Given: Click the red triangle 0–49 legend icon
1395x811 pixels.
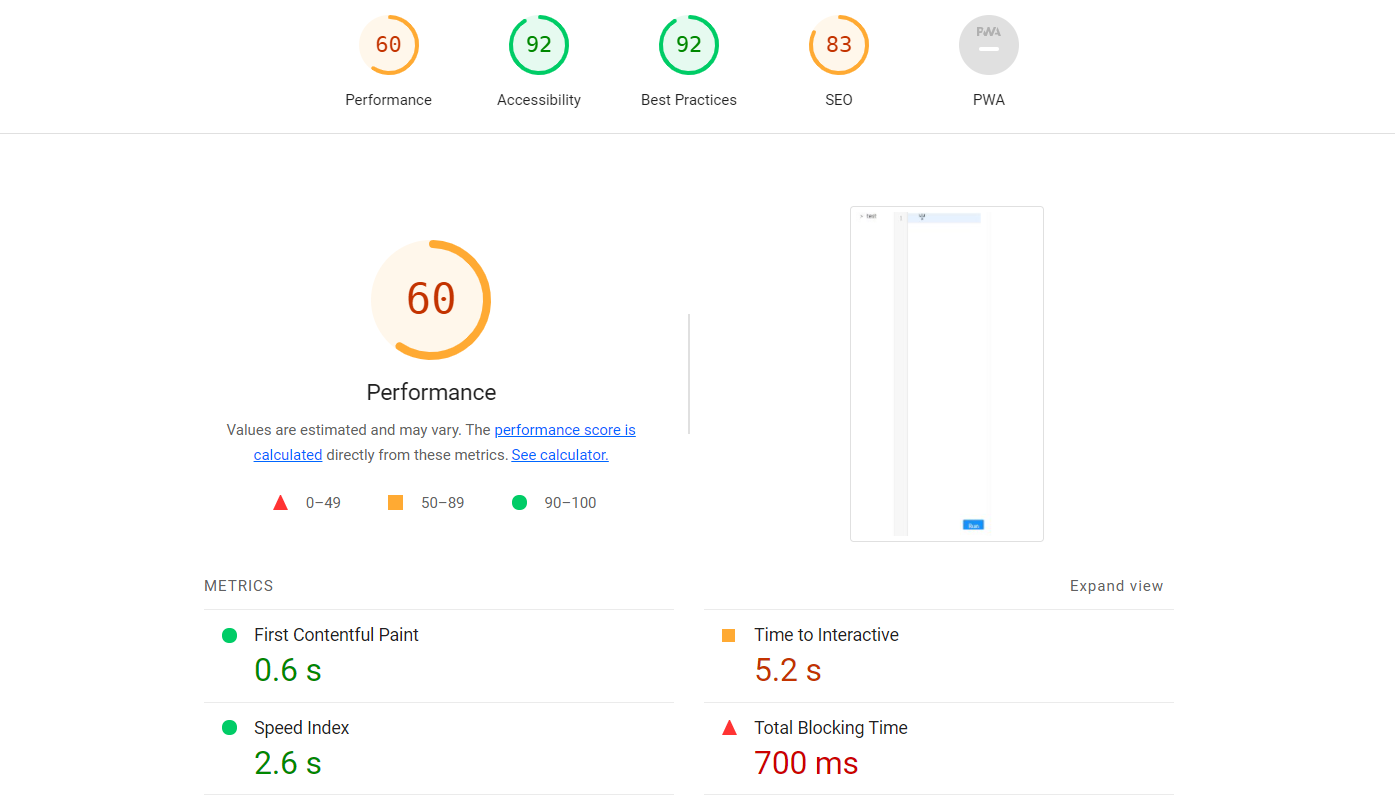Looking at the screenshot, I should pyautogui.click(x=280, y=503).
